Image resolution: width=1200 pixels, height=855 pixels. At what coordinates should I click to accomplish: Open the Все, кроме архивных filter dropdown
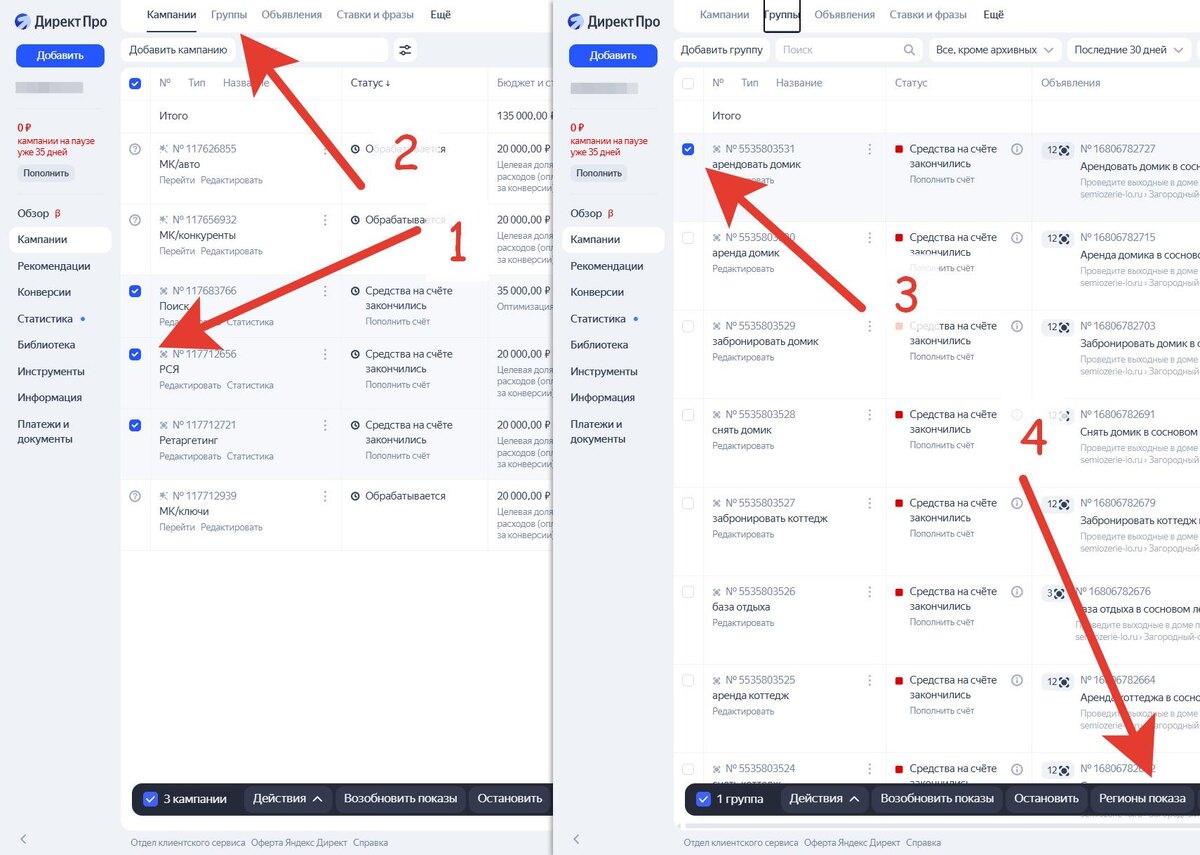tap(994, 49)
